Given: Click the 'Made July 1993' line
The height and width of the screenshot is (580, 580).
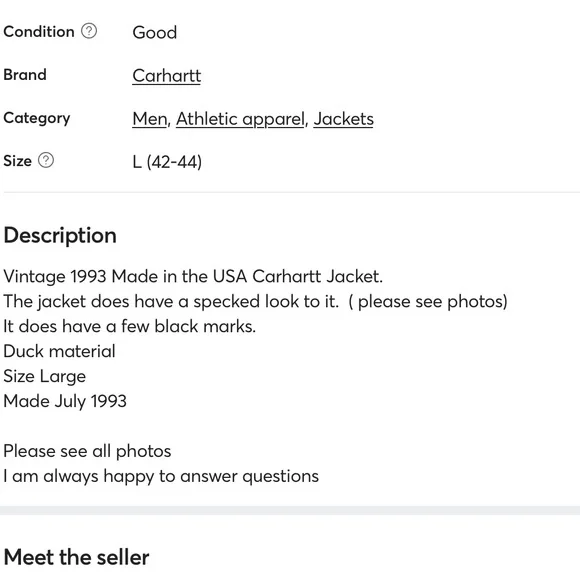Looking at the screenshot, I should tap(65, 401).
